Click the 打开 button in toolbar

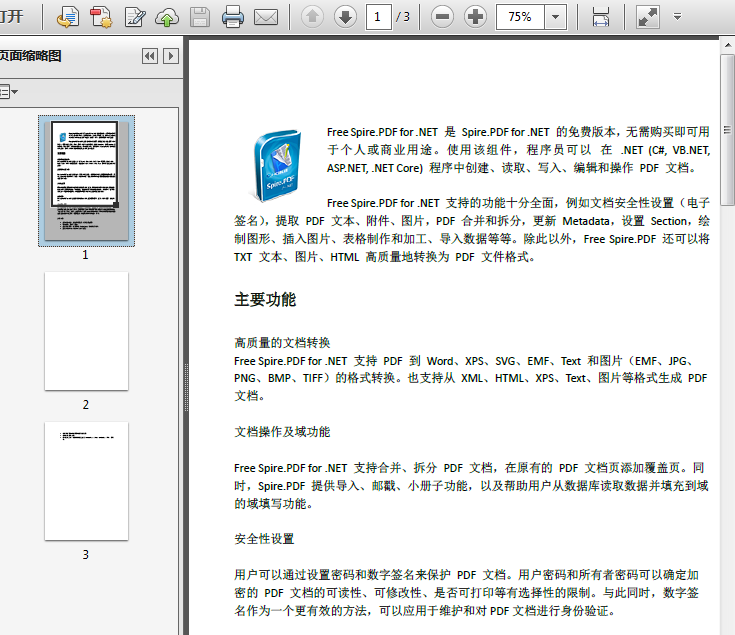click(11, 17)
